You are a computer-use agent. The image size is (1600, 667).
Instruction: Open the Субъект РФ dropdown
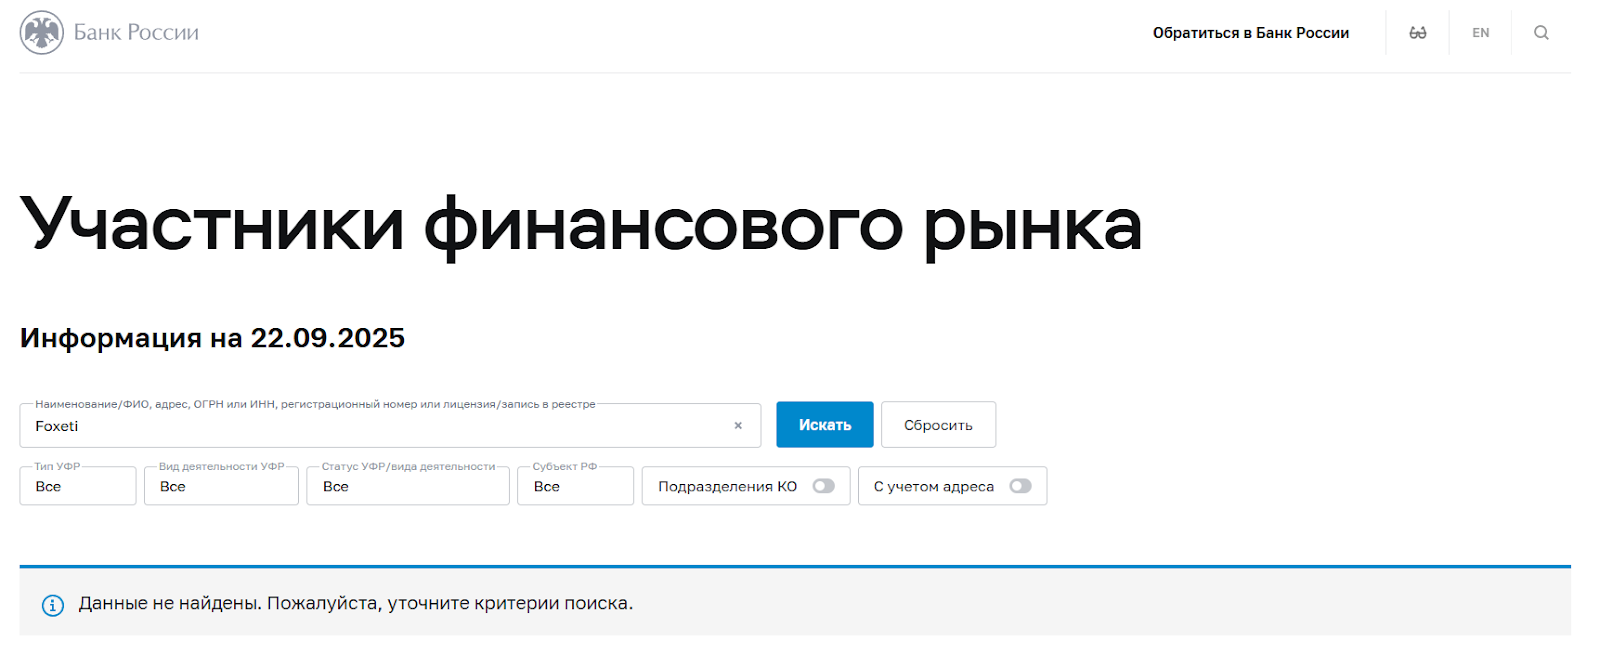pos(575,487)
